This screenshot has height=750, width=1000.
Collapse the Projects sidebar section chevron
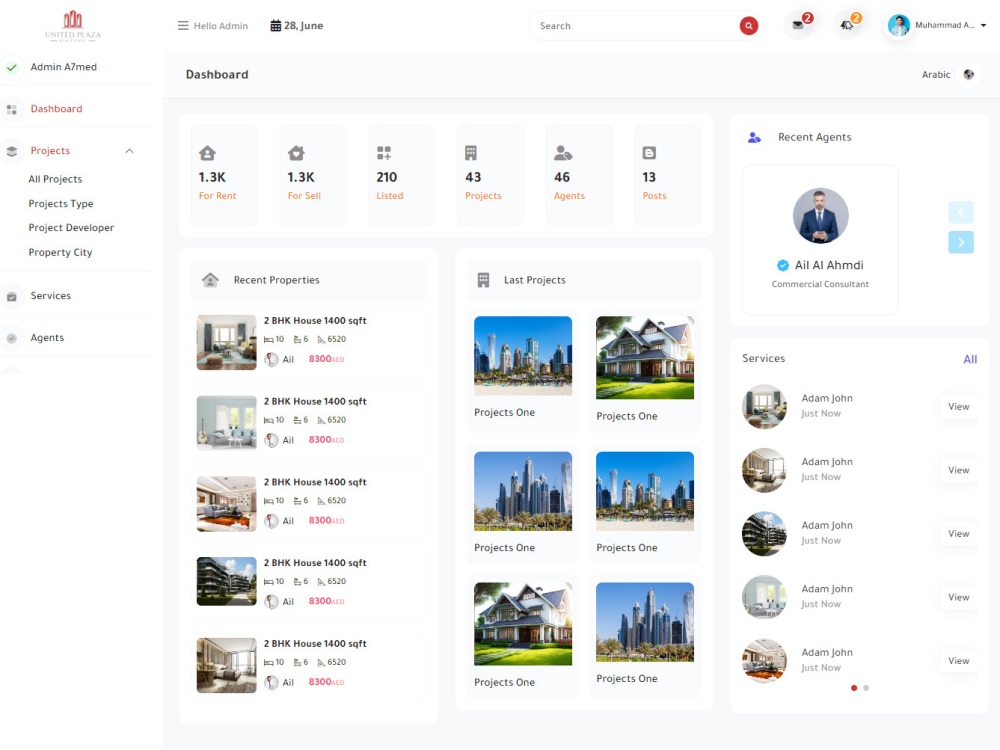coord(129,151)
